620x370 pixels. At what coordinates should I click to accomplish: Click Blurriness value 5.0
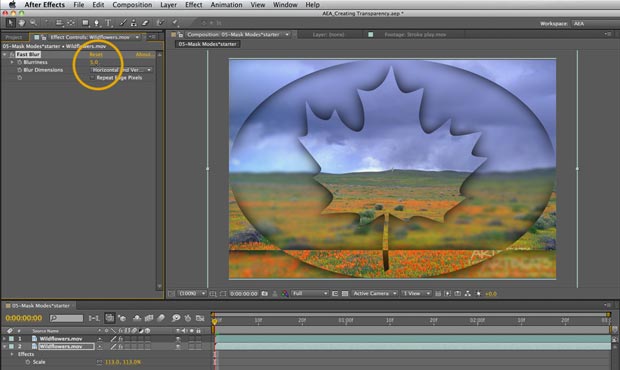94,62
